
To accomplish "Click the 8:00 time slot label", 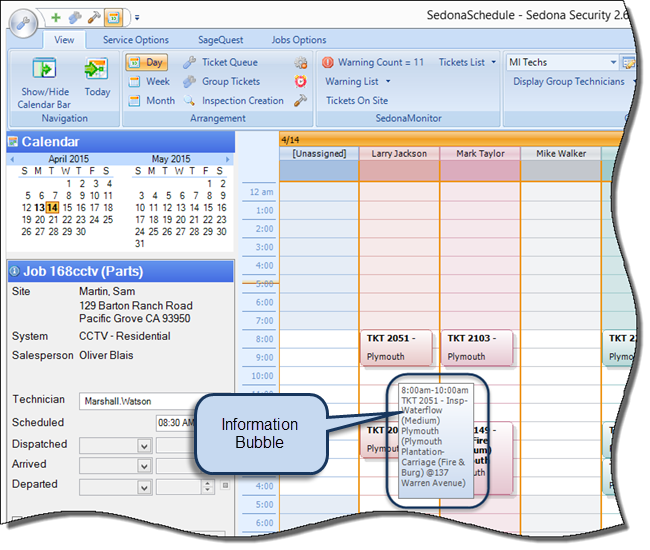I will pyautogui.click(x=264, y=339).
